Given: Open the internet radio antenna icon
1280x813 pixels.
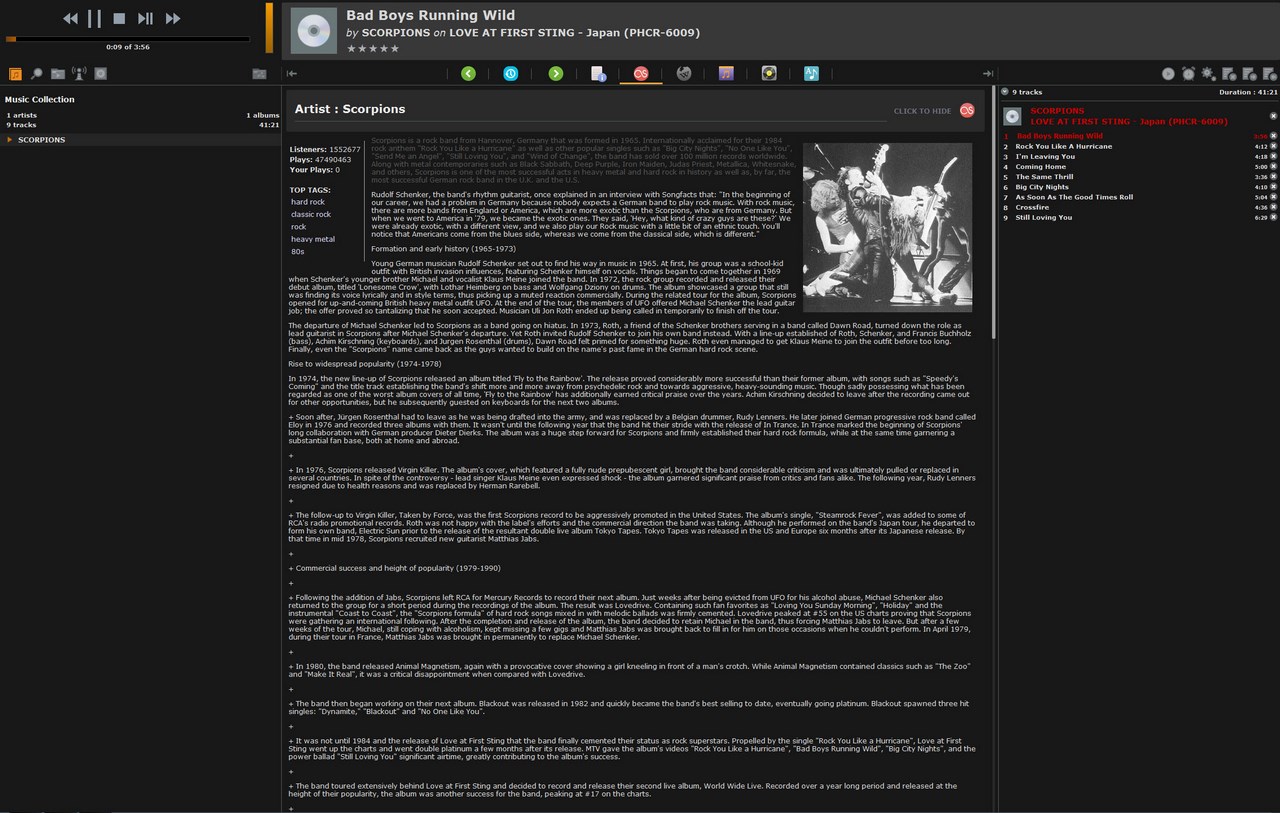Looking at the screenshot, I should click(x=79, y=74).
